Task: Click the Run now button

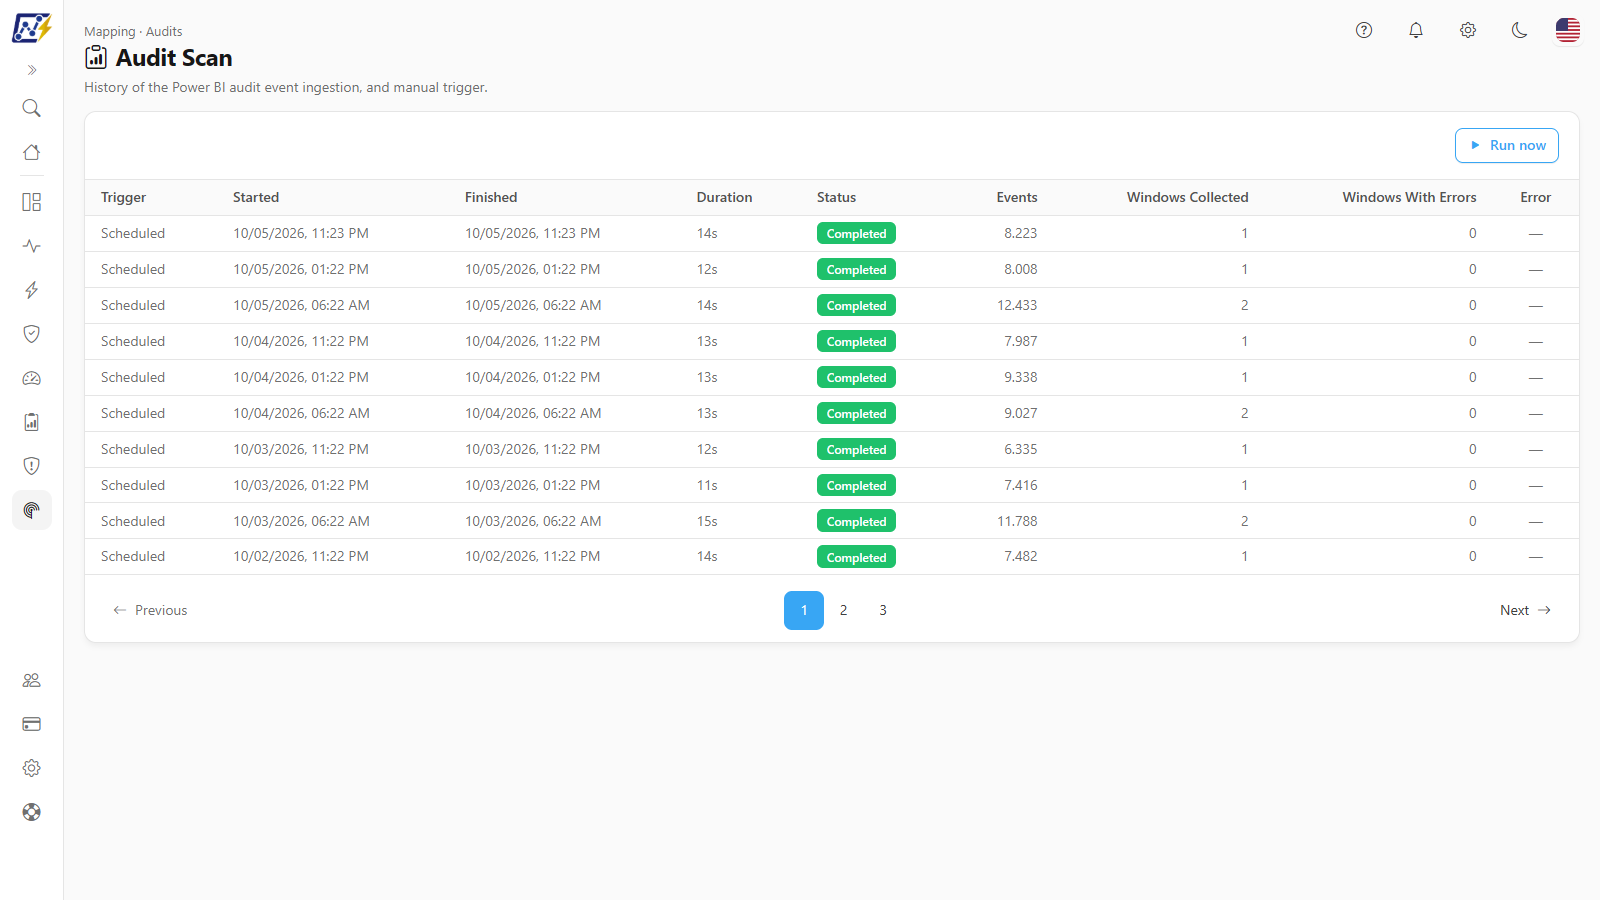Action: tap(1507, 145)
